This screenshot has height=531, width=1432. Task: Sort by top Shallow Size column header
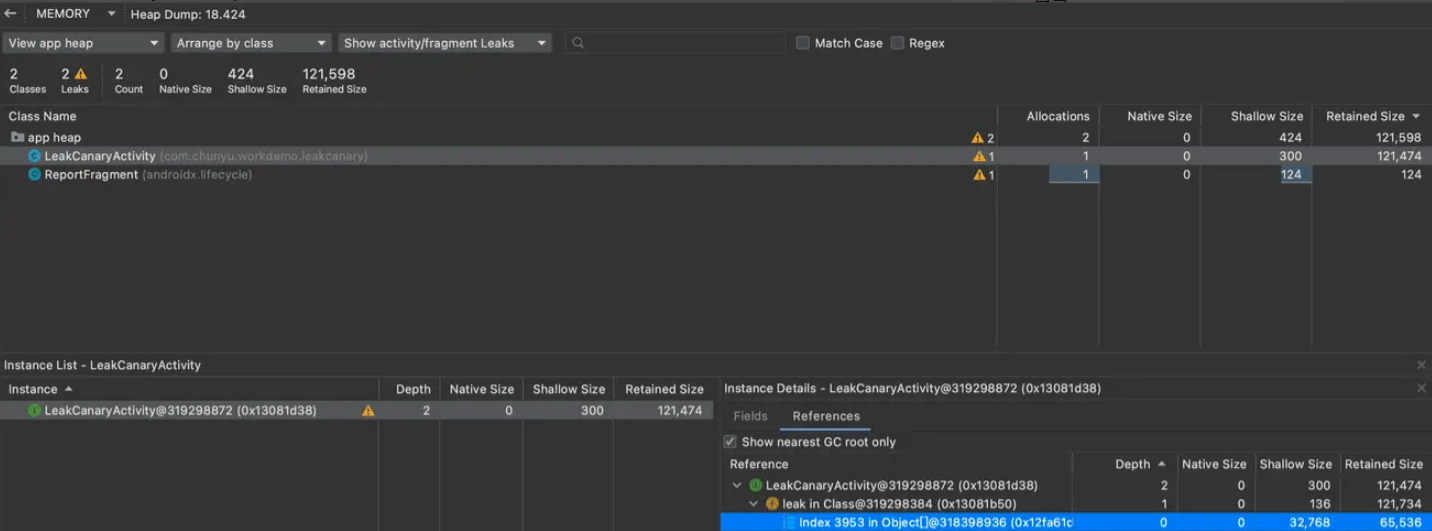[x=1256, y=116]
